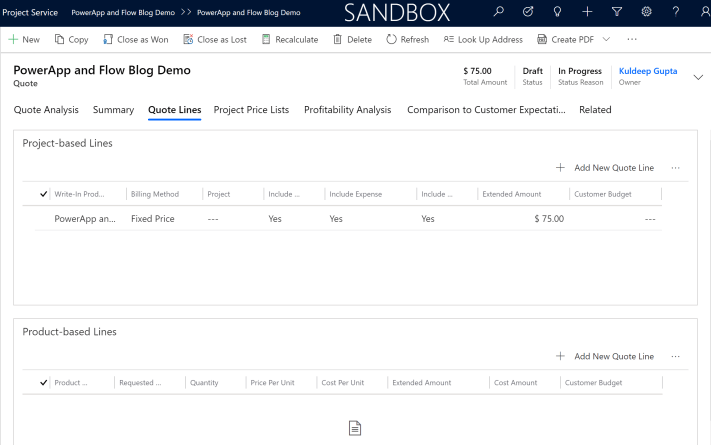The width and height of the screenshot is (711, 445).
Task: Refresh the quote record
Action: click(x=407, y=39)
